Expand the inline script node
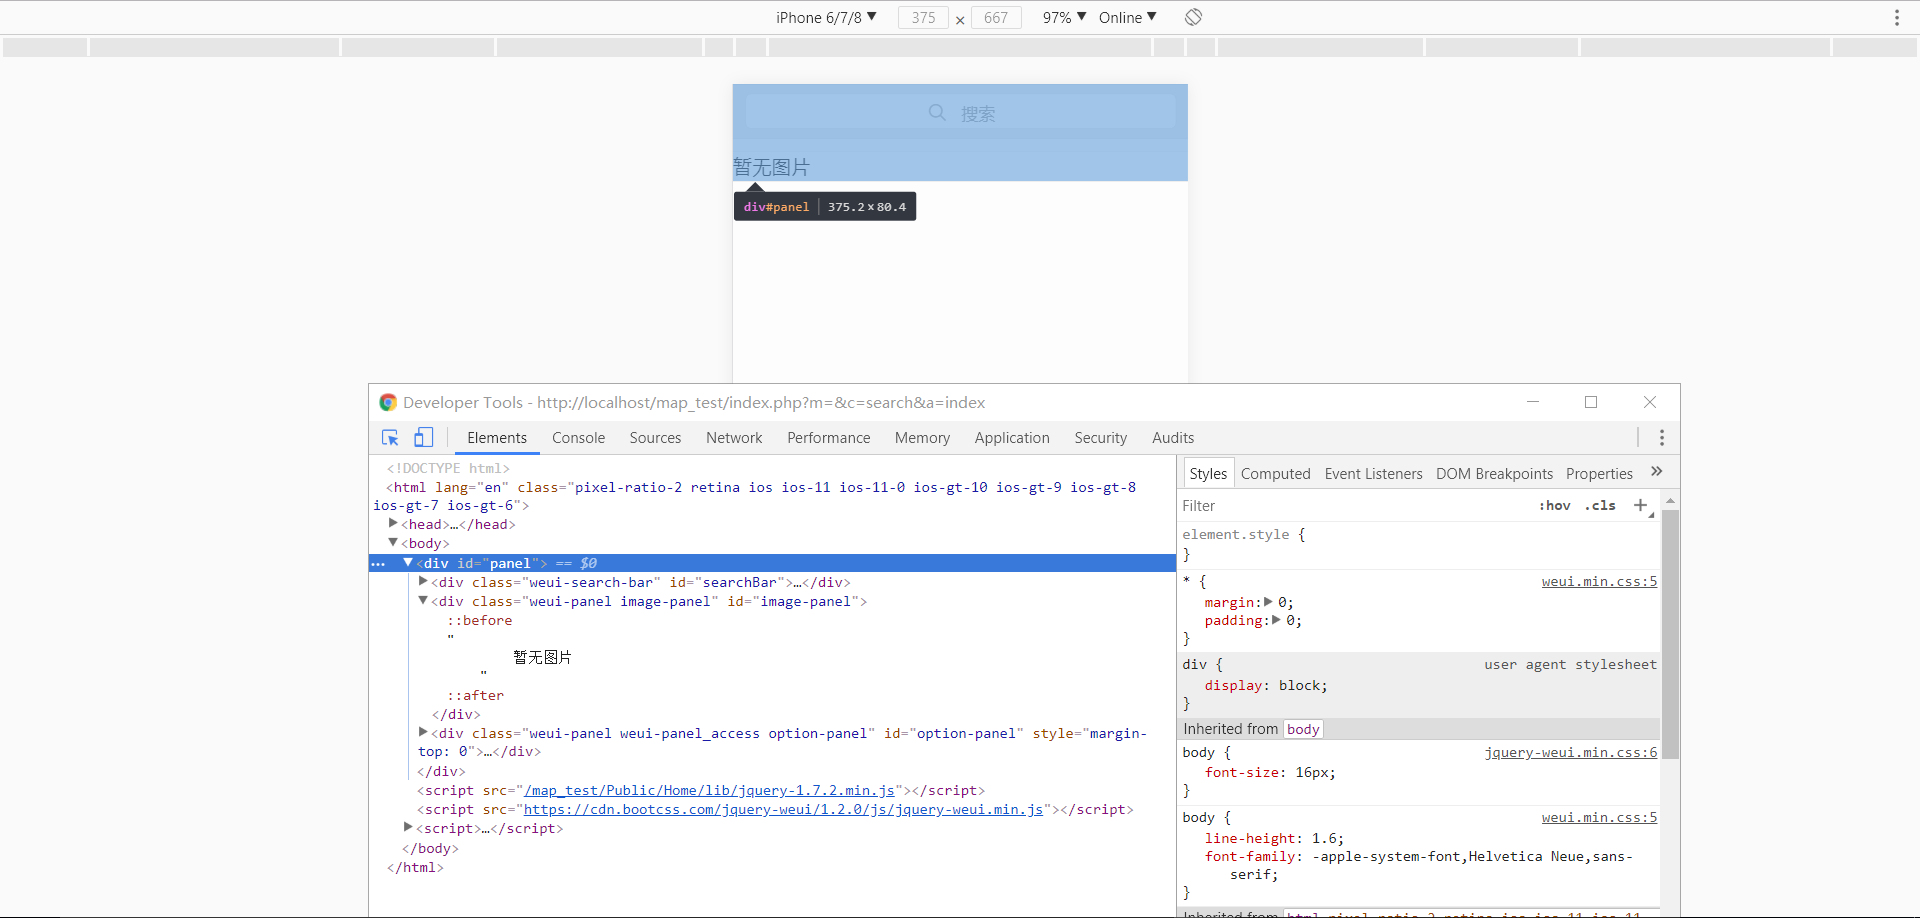 pos(408,827)
